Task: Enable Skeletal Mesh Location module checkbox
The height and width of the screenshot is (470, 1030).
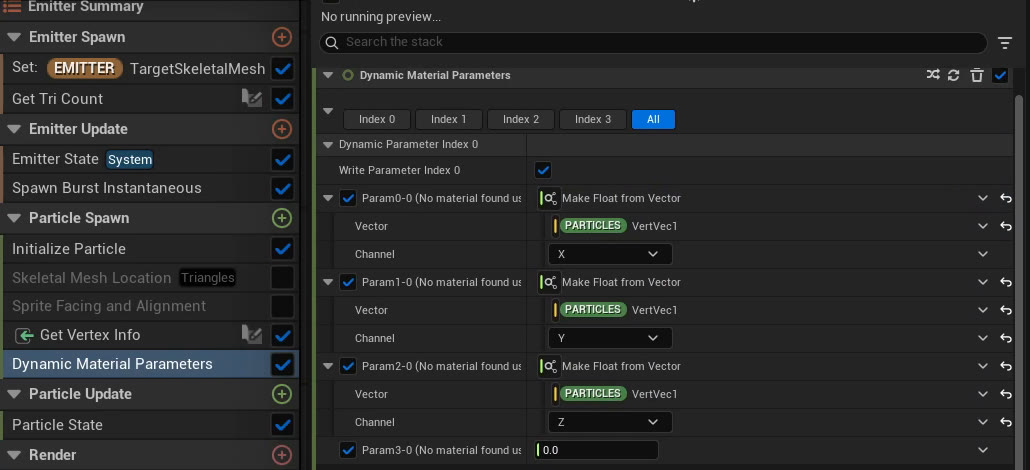Action: tap(282, 277)
